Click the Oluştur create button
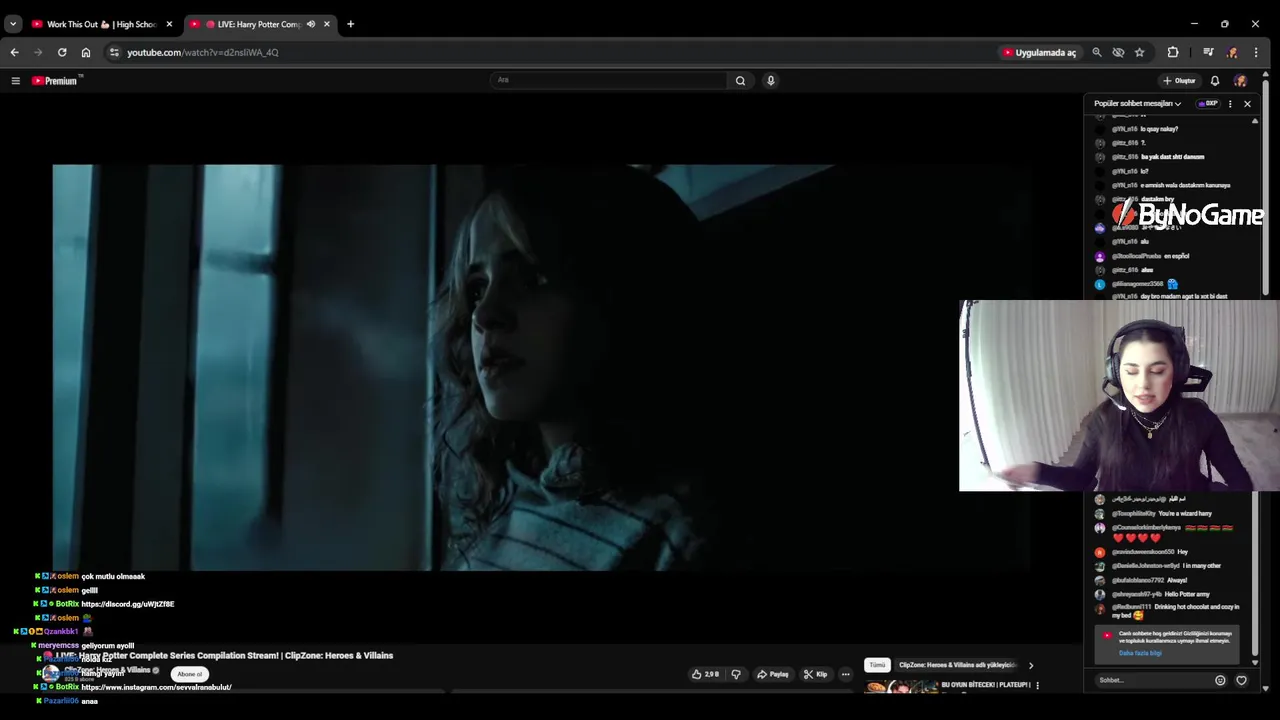 click(x=1179, y=81)
